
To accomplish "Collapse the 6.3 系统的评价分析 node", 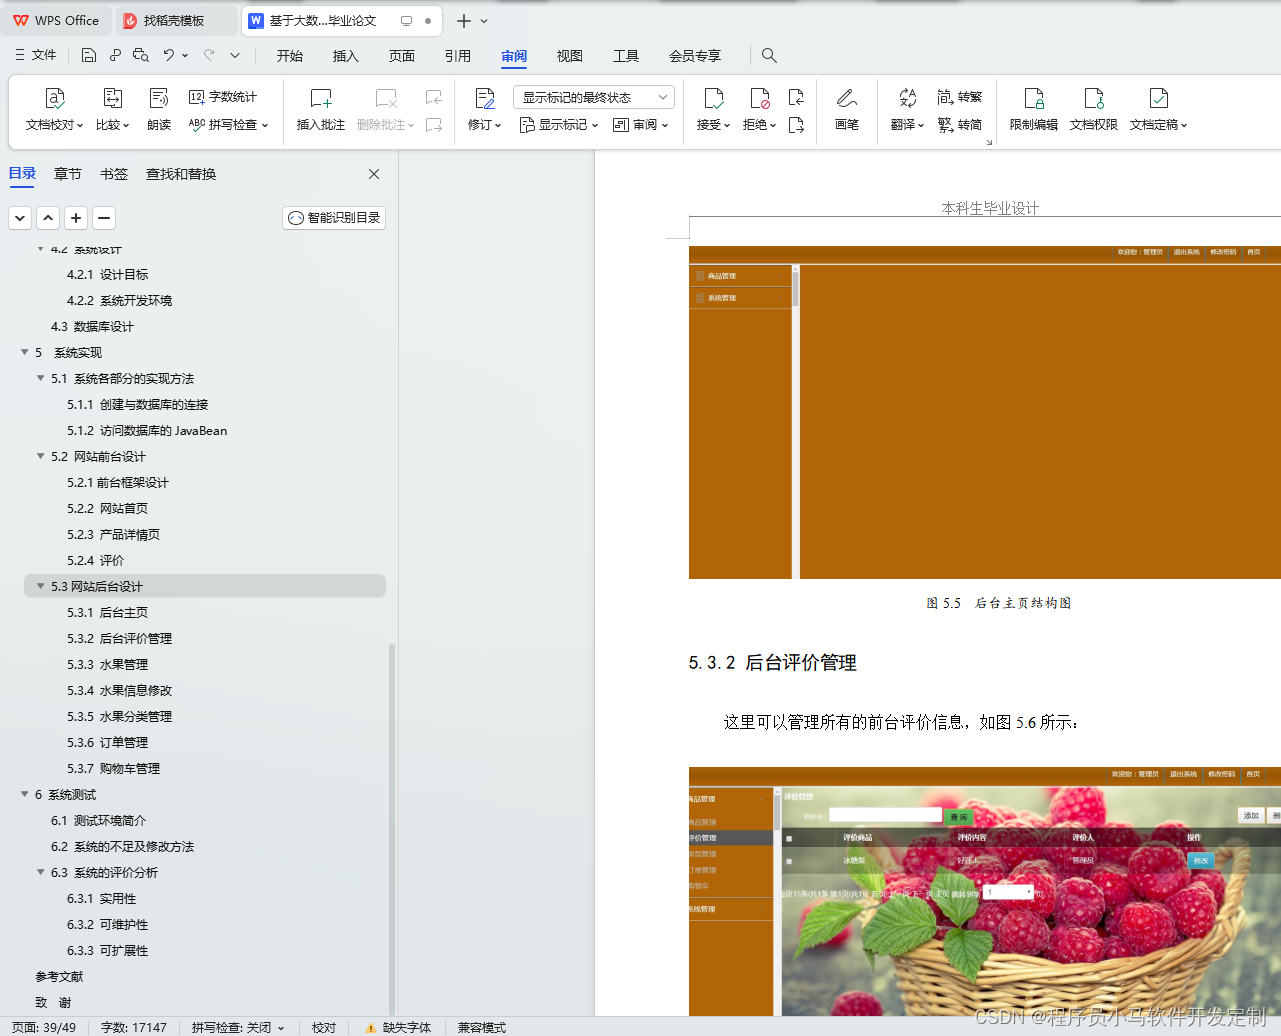I will 41,872.
